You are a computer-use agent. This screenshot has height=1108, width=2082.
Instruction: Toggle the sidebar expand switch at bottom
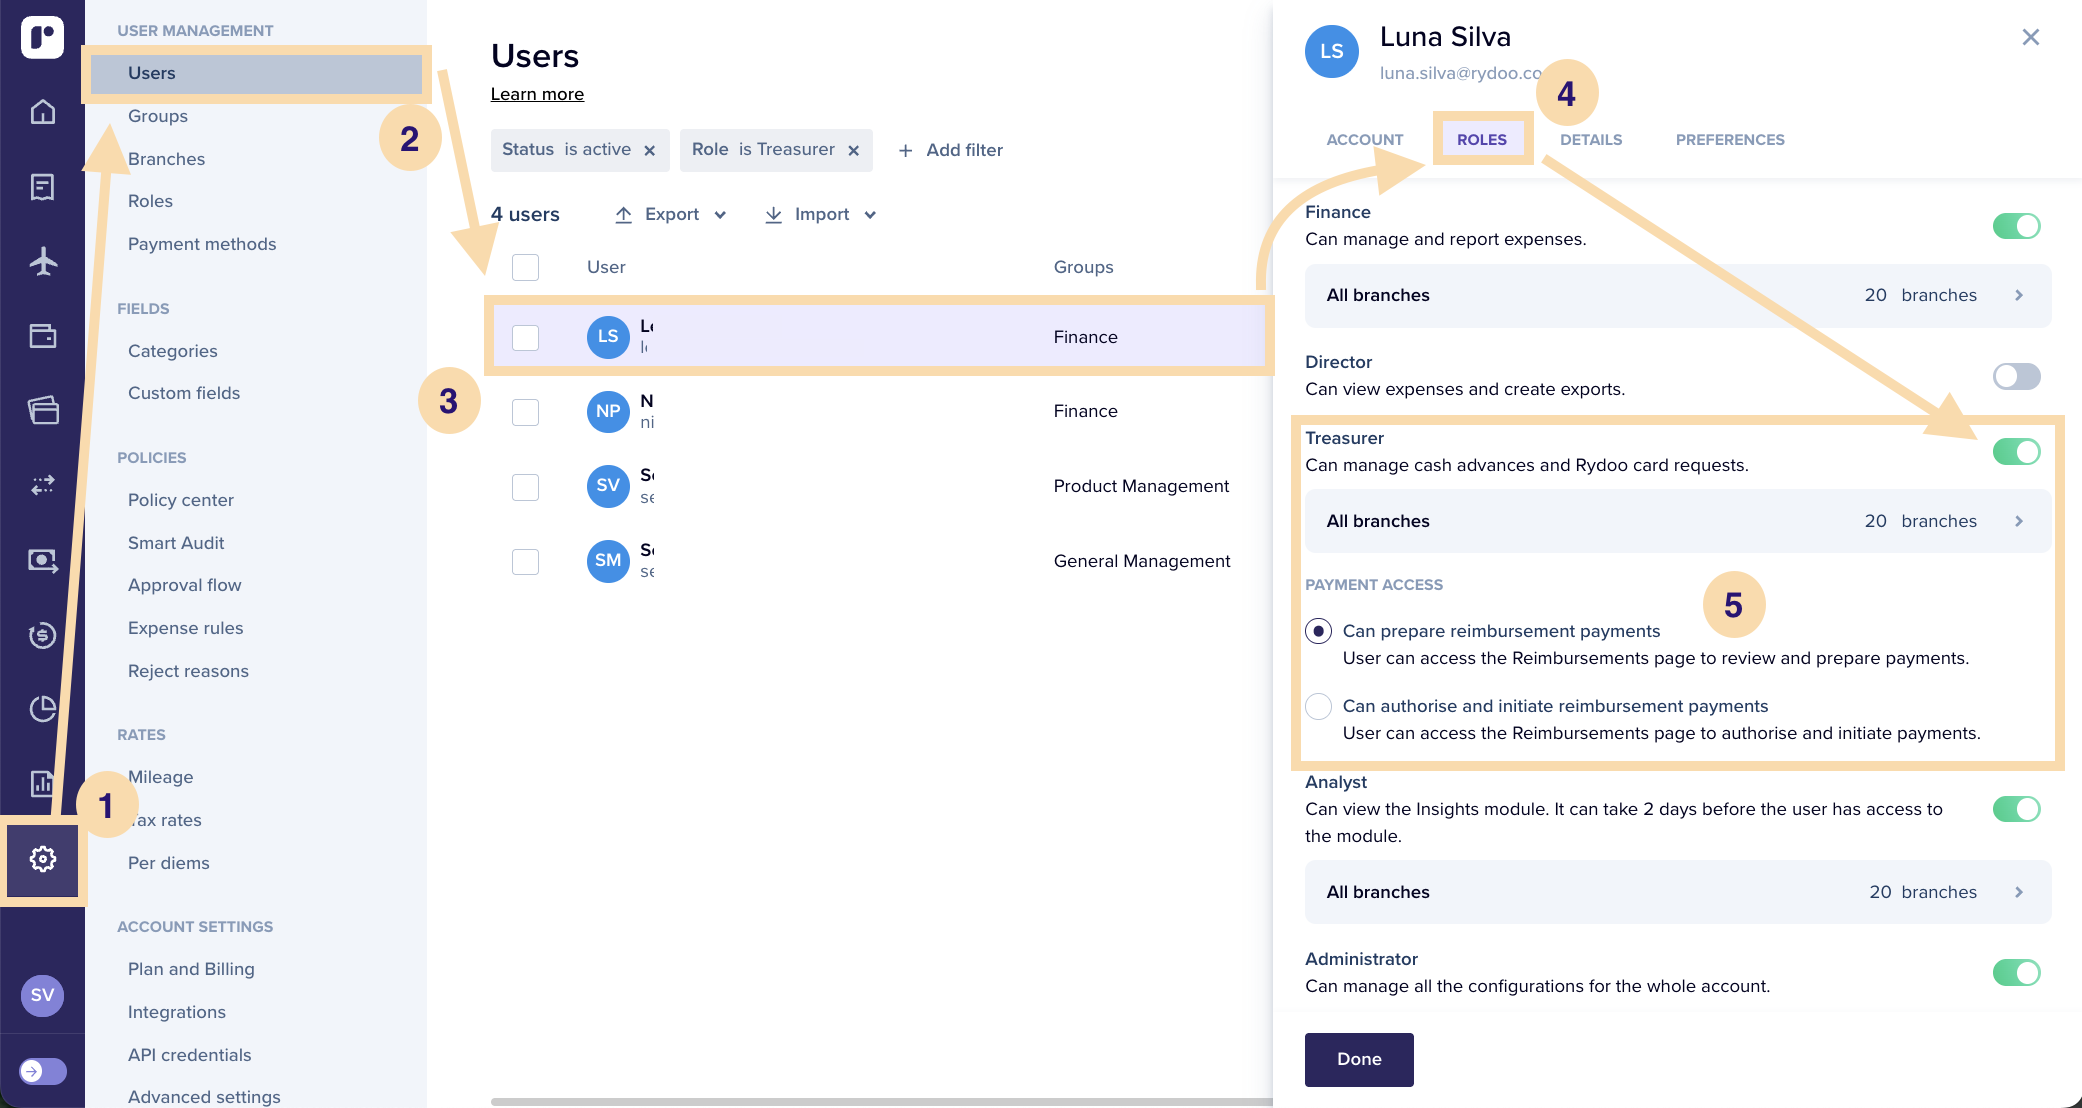[x=42, y=1071]
